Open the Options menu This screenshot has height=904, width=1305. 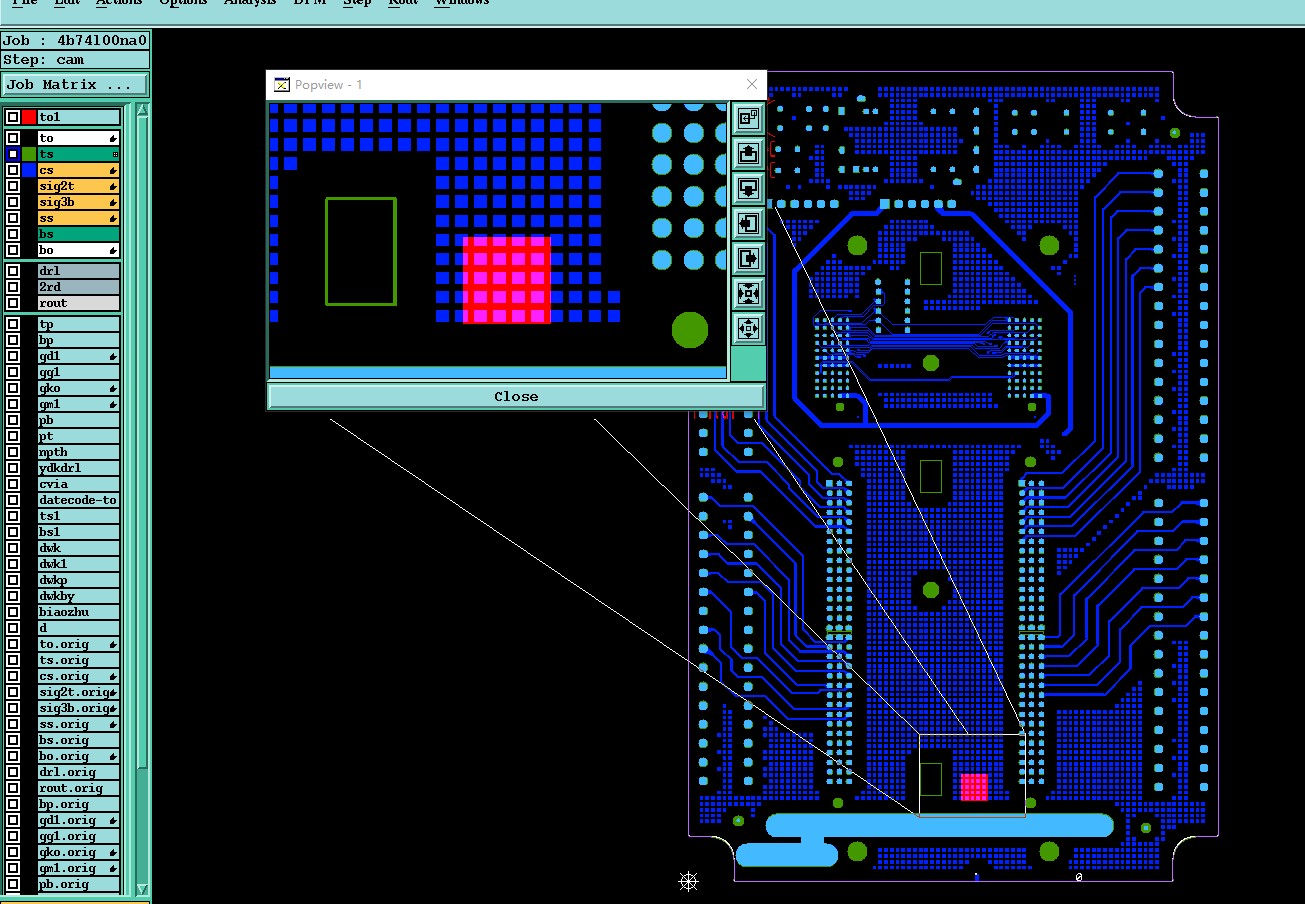click(183, 3)
